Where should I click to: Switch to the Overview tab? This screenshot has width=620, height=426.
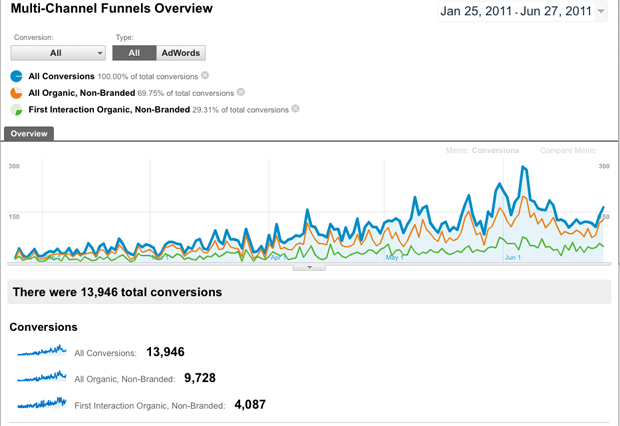[29, 133]
